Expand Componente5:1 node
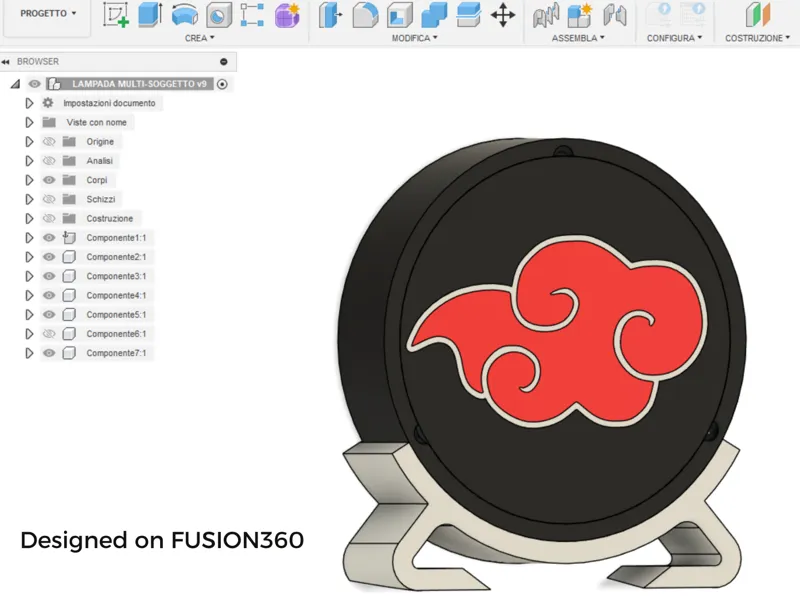Screen dimensions: 800x600 29,315
